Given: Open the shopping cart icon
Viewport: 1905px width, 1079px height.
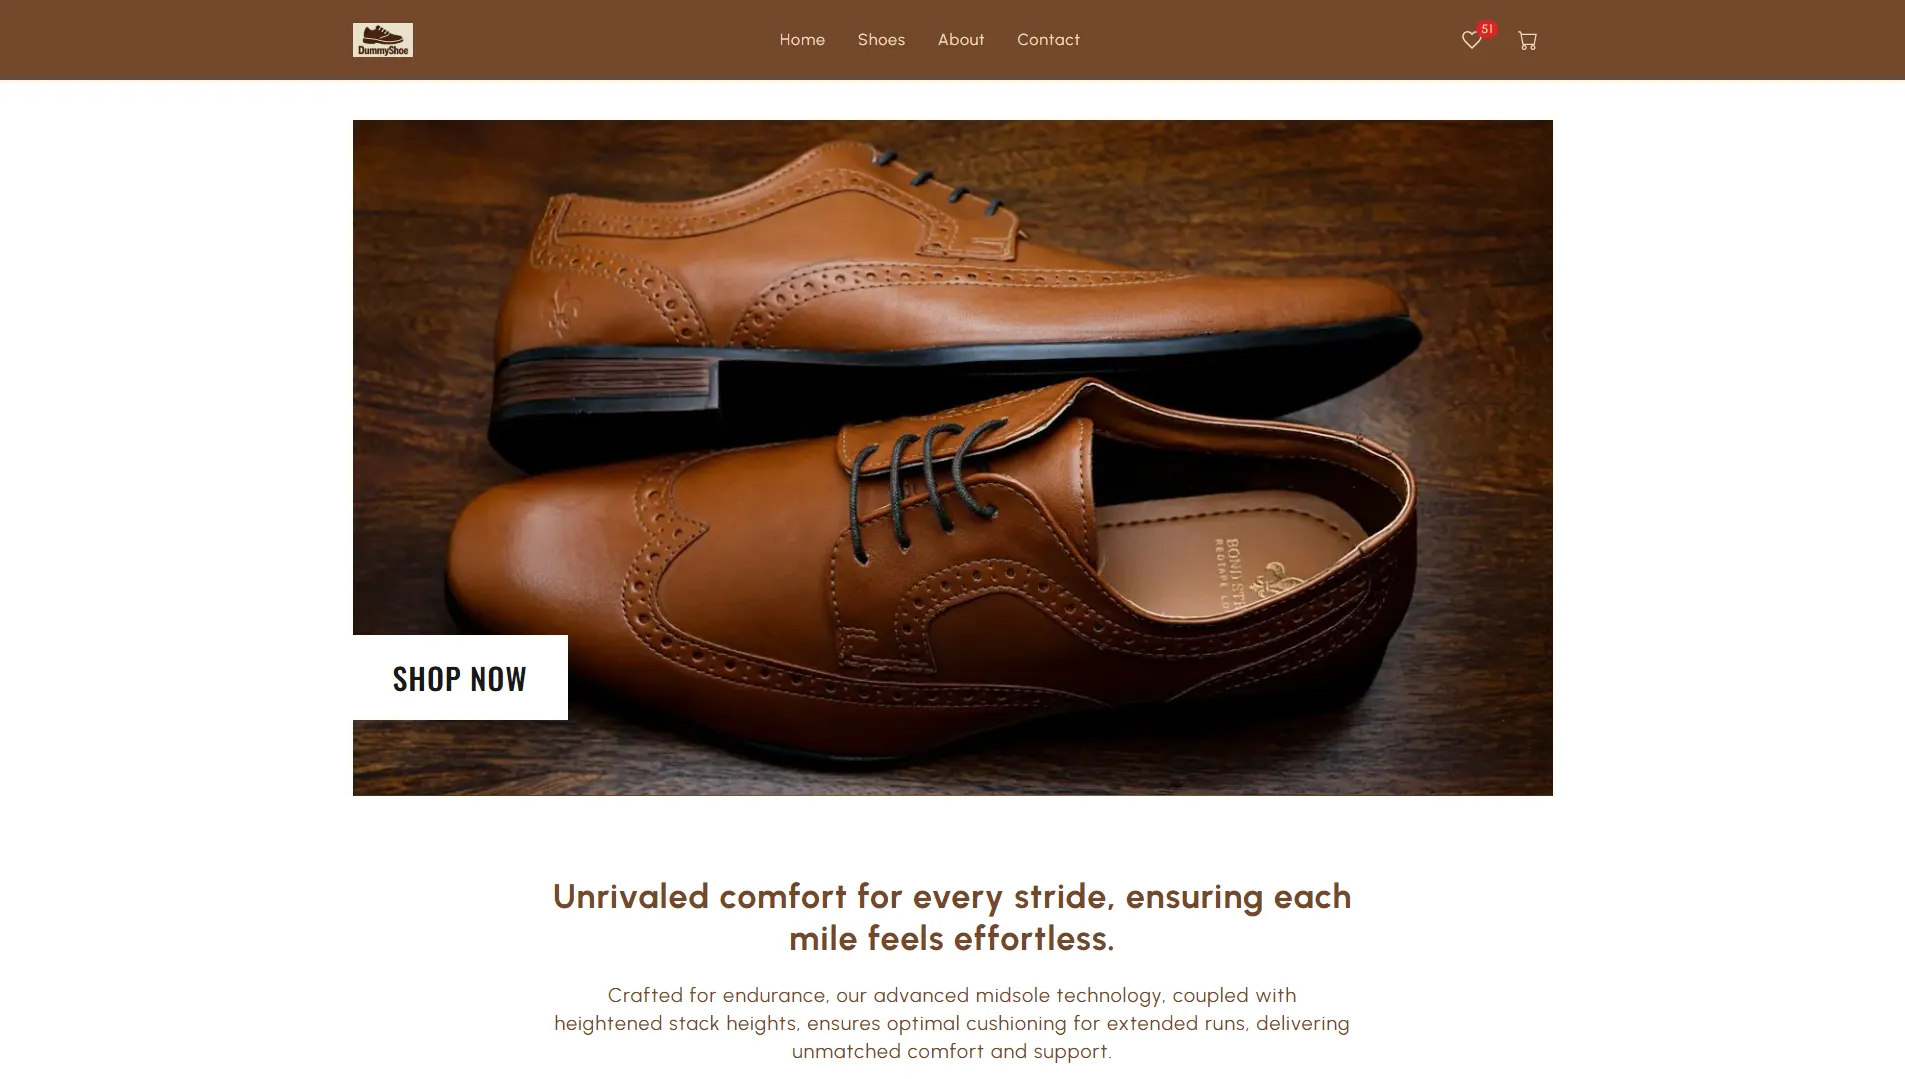Looking at the screenshot, I should (x=1527, y=41).
